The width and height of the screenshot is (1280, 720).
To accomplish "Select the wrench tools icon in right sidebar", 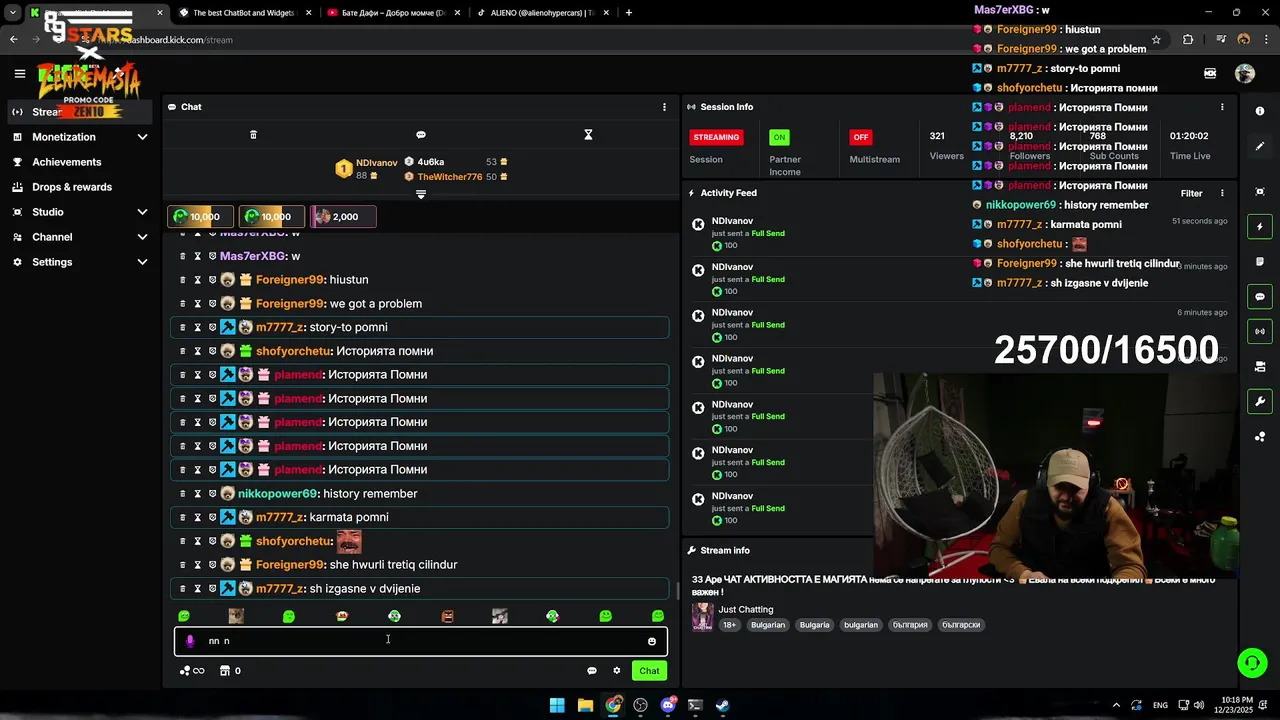I will coord(1260,402).
